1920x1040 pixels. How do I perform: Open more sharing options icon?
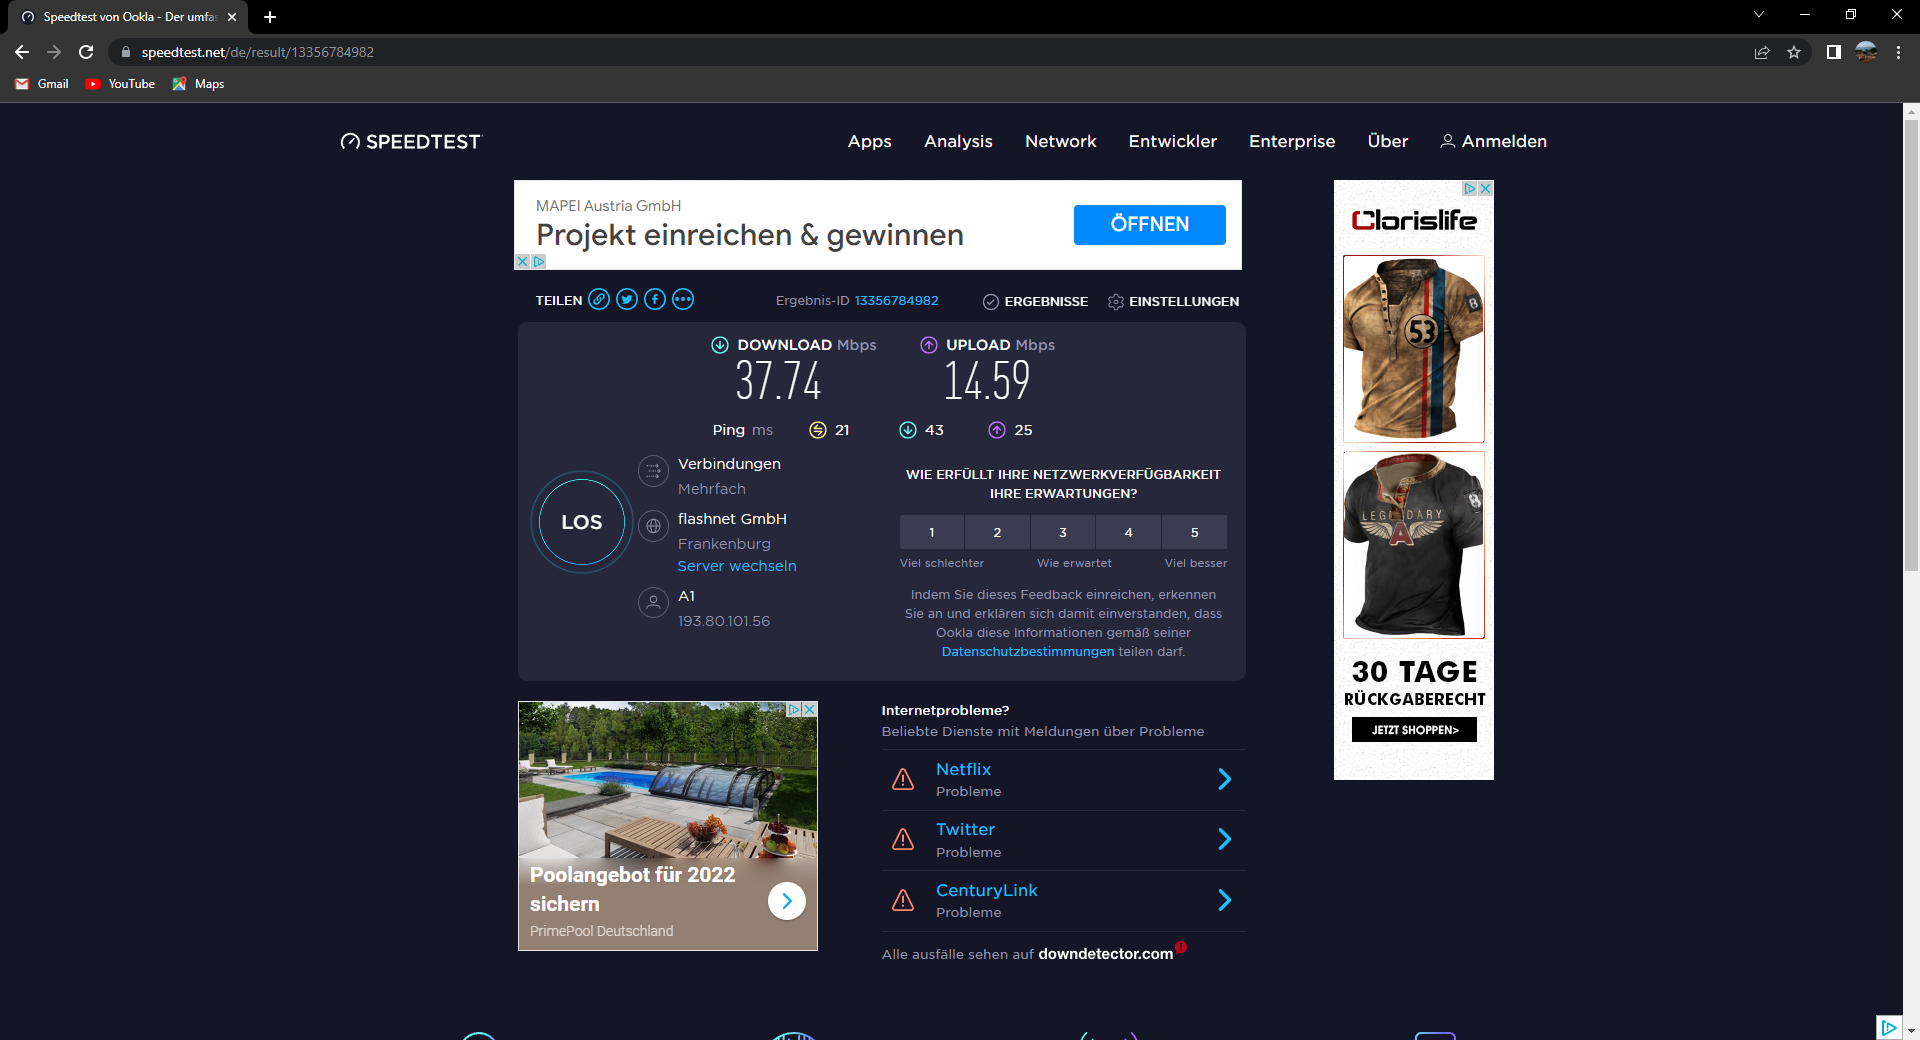[683, 299]
